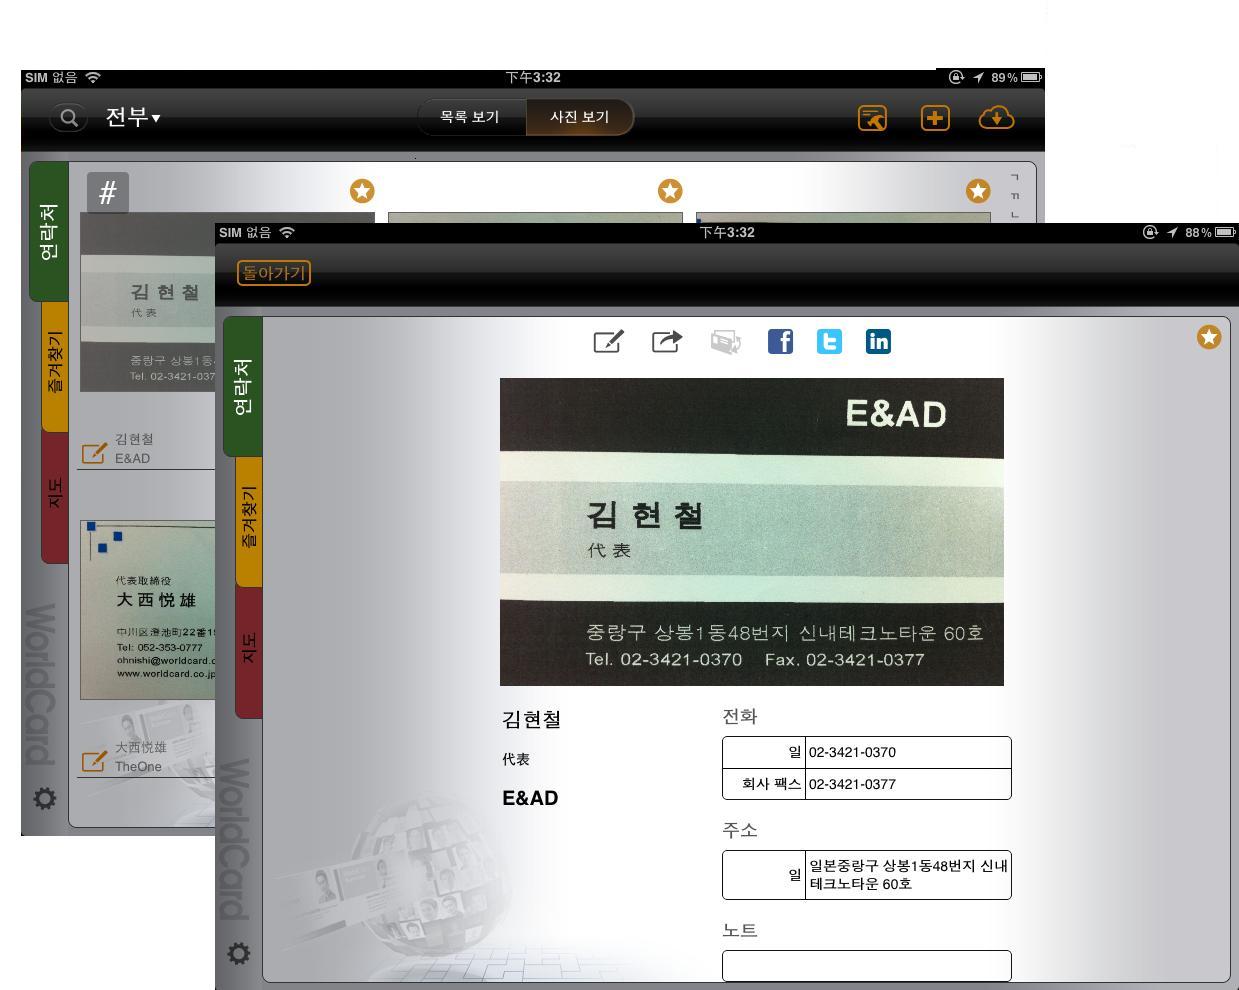
Task: Tap the card edit icon in top toolbar
Action: coord(872,118)
